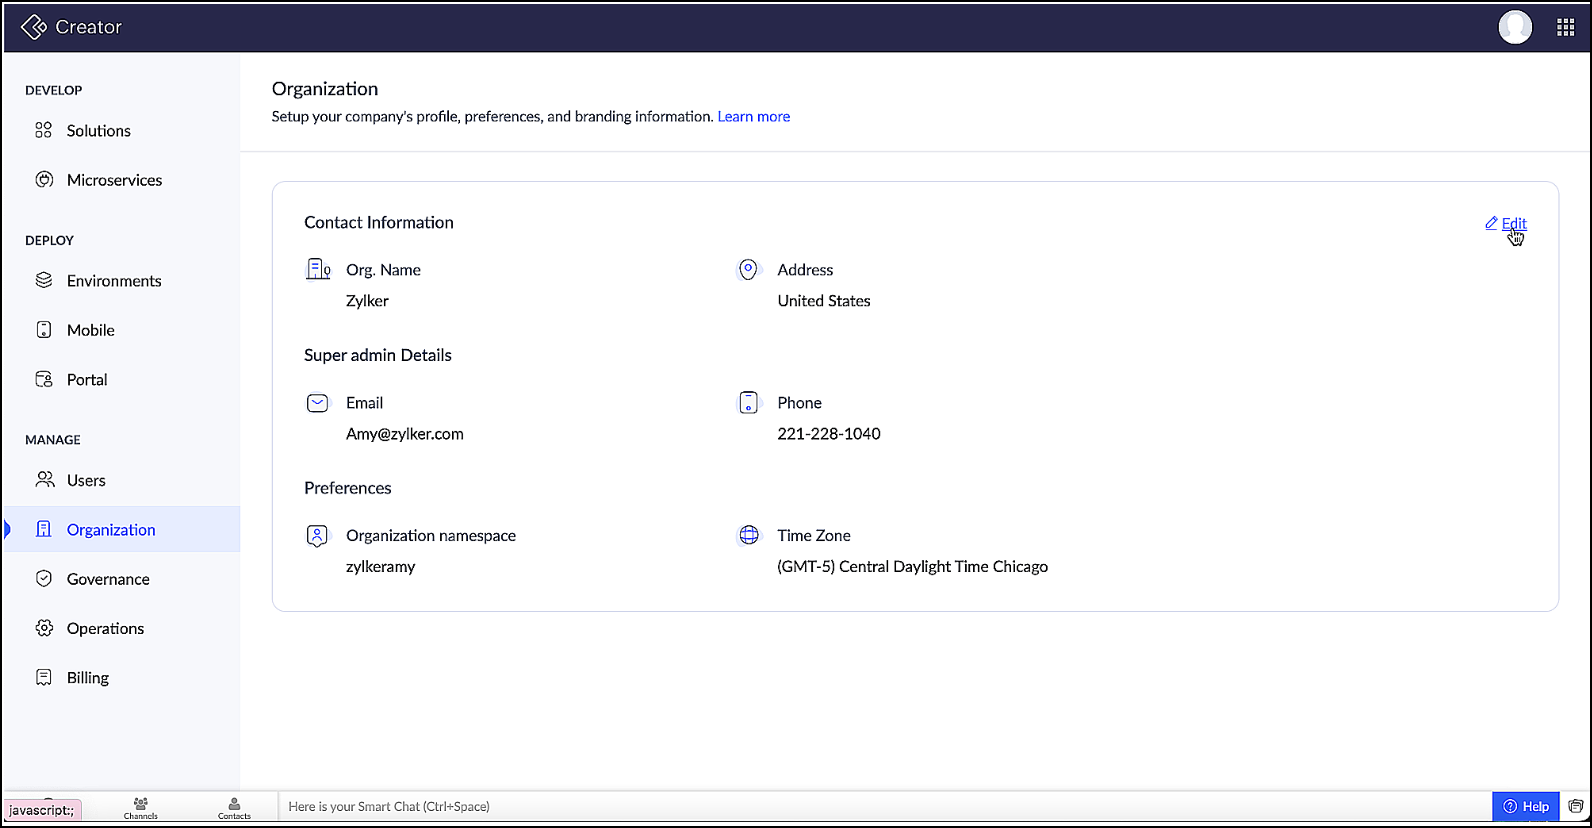The image size is (1592, 828).
Task: Select Organization in the sidebar
Action: [x=111, y=530]
